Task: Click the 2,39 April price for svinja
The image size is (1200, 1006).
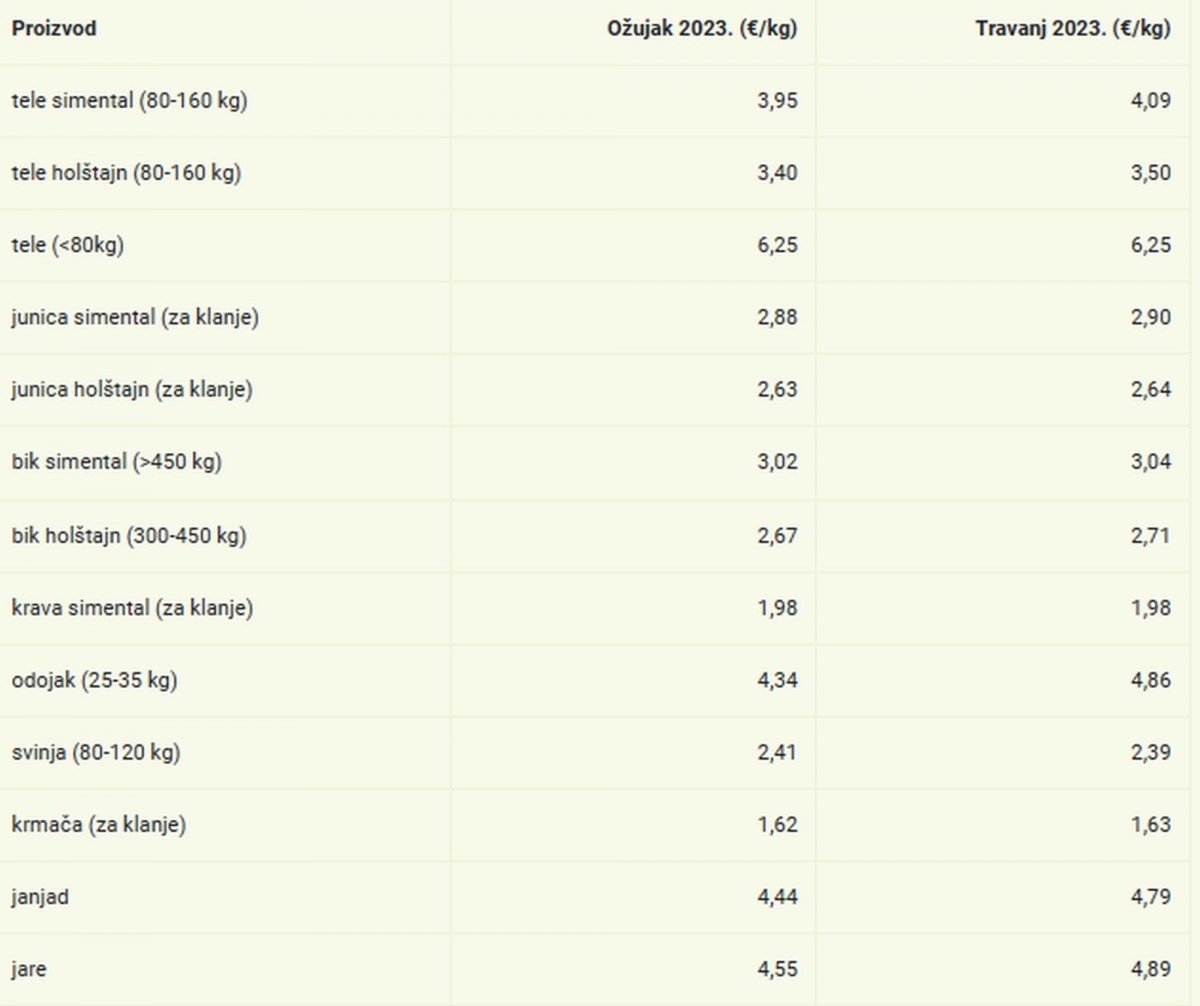Action: coord(1150,753)
